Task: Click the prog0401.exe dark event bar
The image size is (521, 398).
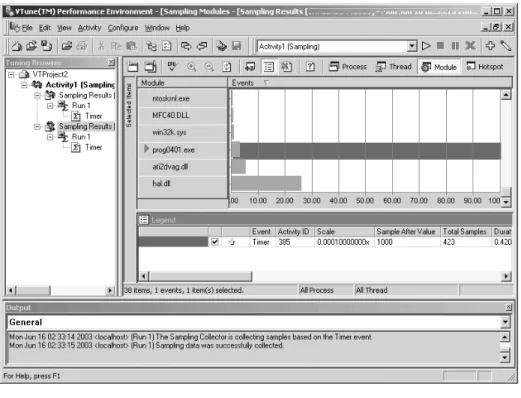Action: (x=370, y=151)
